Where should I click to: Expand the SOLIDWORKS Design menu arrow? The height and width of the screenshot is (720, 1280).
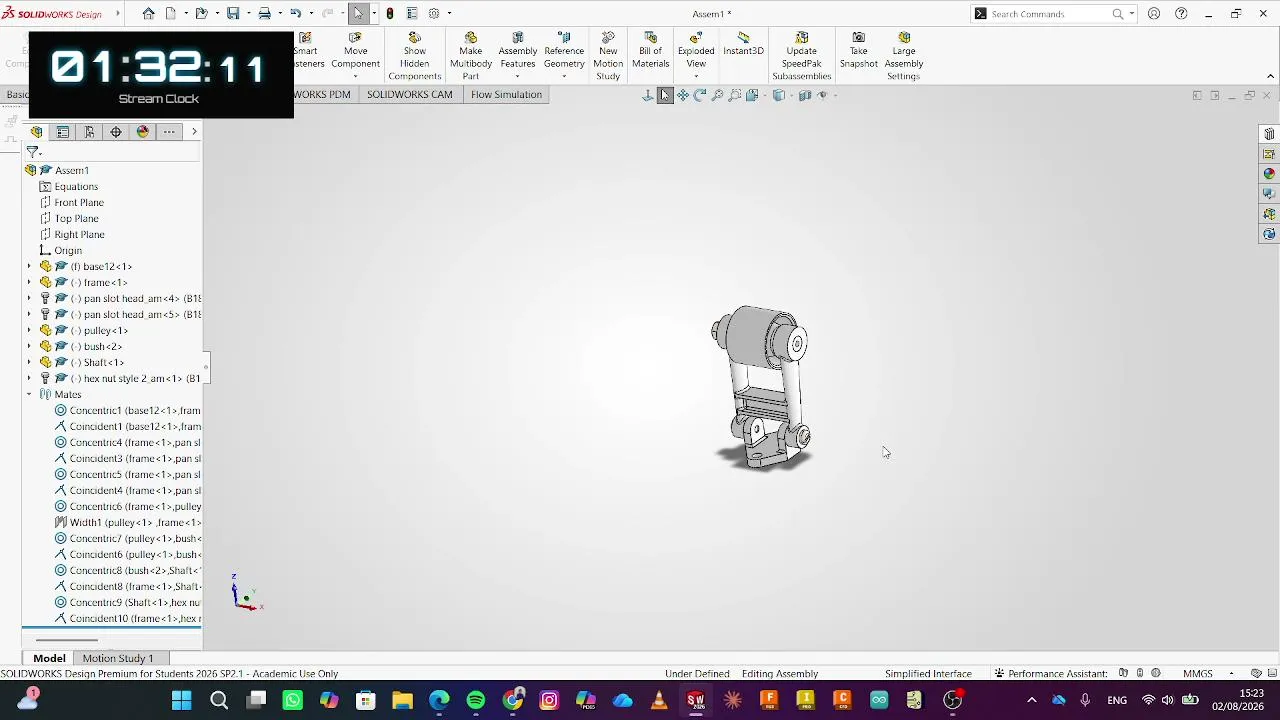(x=118, y=13)
